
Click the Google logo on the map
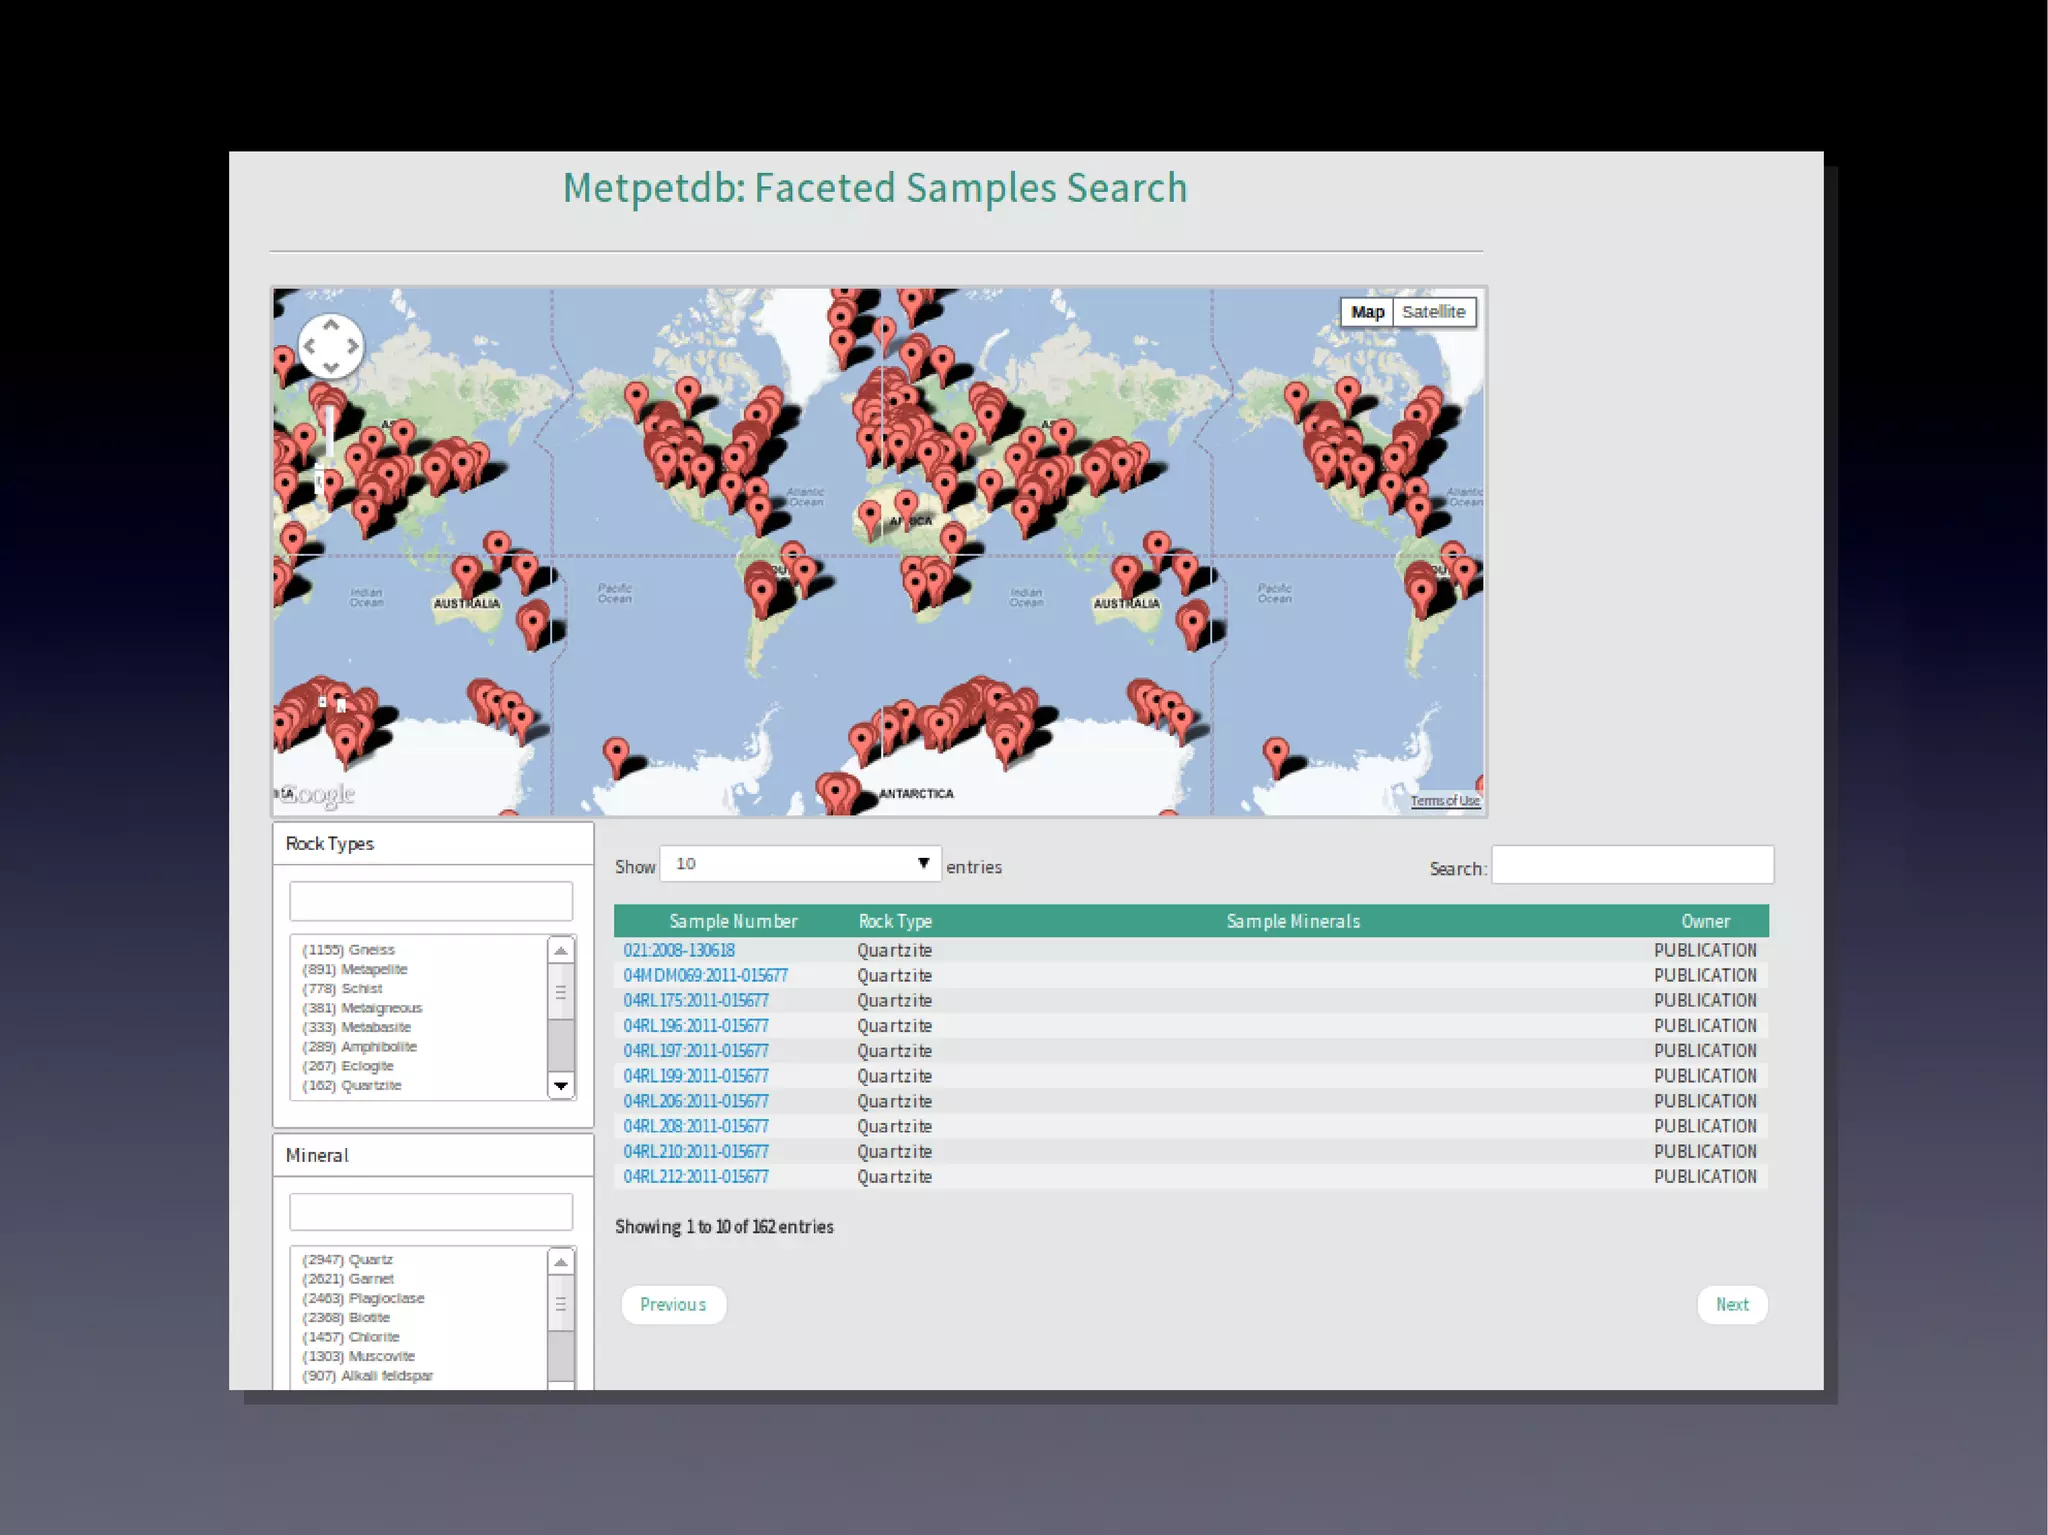(x=318, y=794)
